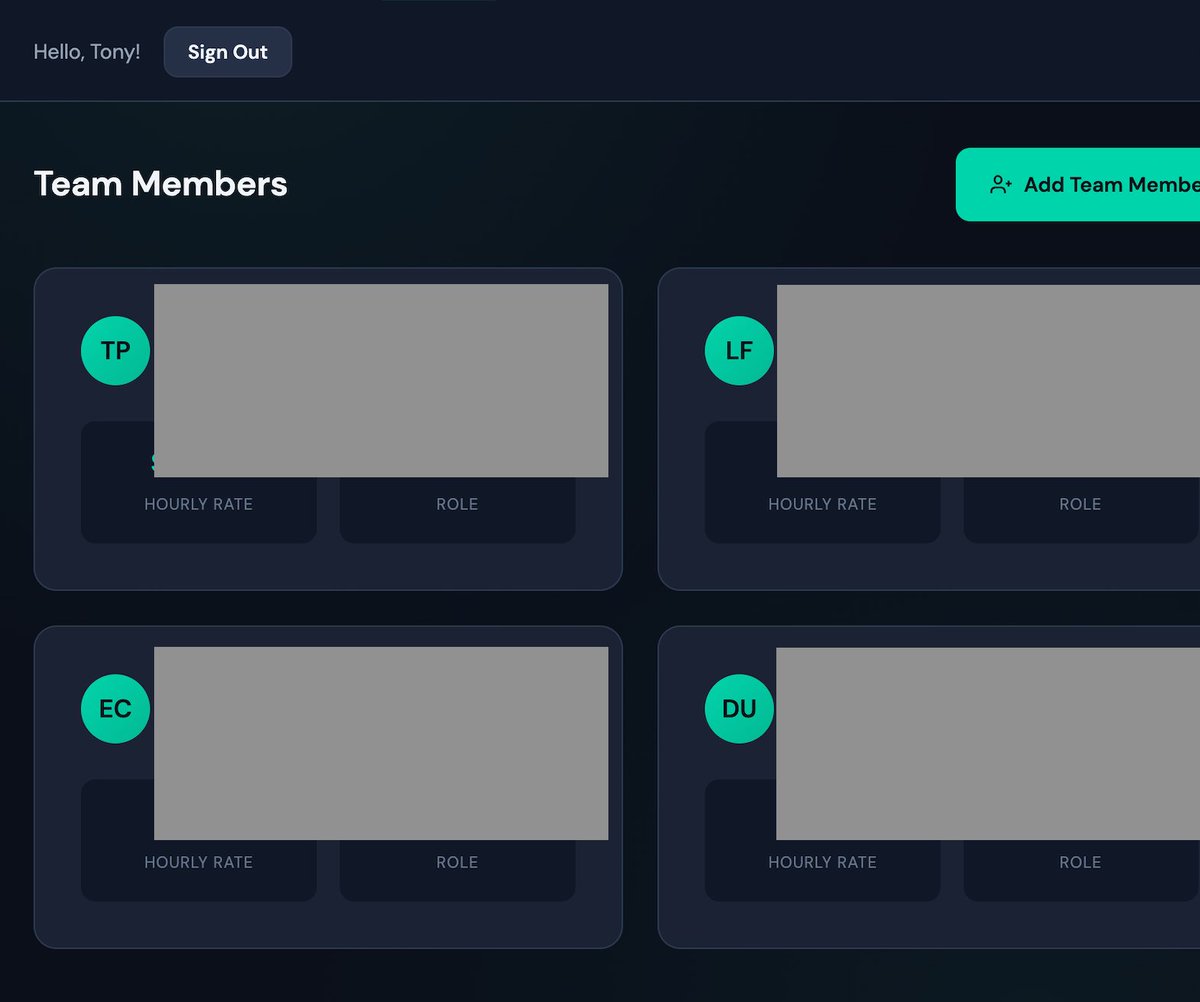Click the ROLE label in EC card

click(x=457, y=862)
